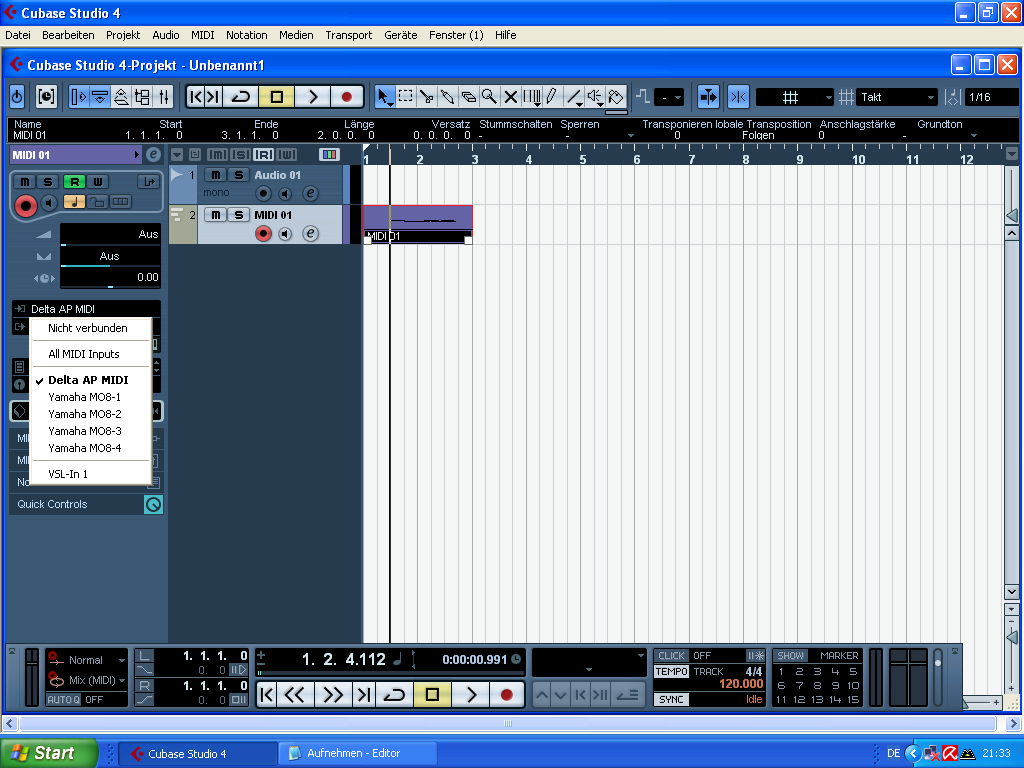Select the Glue tool
1024x768 pixels.
(447, 97)
